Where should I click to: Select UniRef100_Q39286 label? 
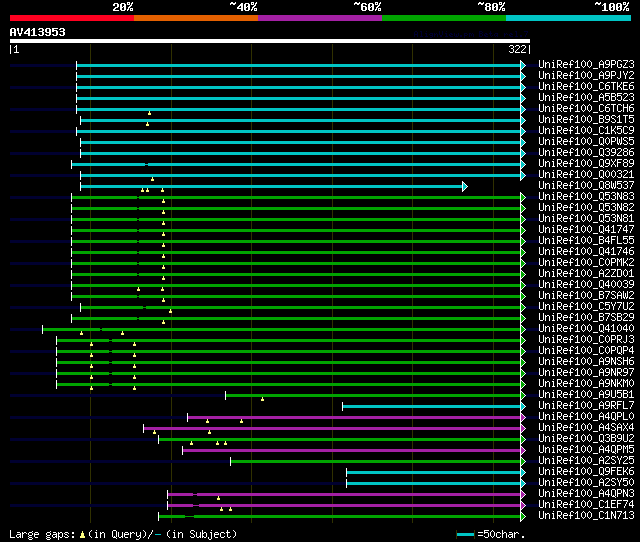pos(586,153)
